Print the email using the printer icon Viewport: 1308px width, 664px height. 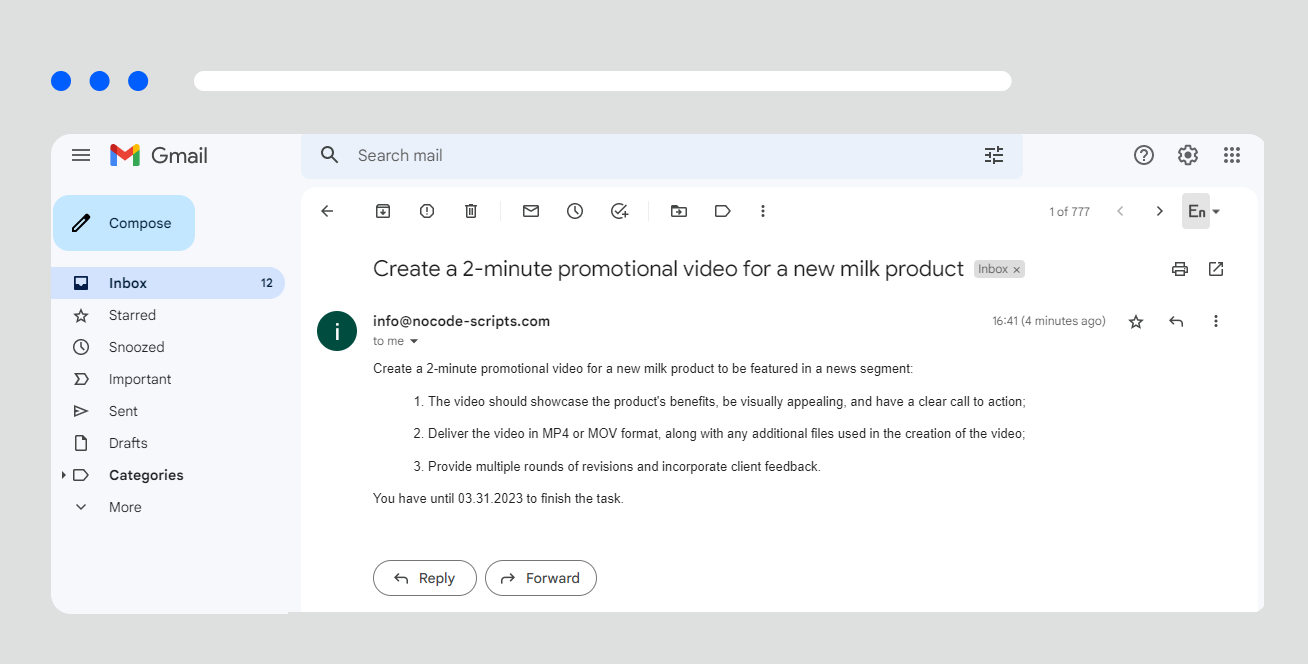pyautogui.click(x=1180, y=269)
